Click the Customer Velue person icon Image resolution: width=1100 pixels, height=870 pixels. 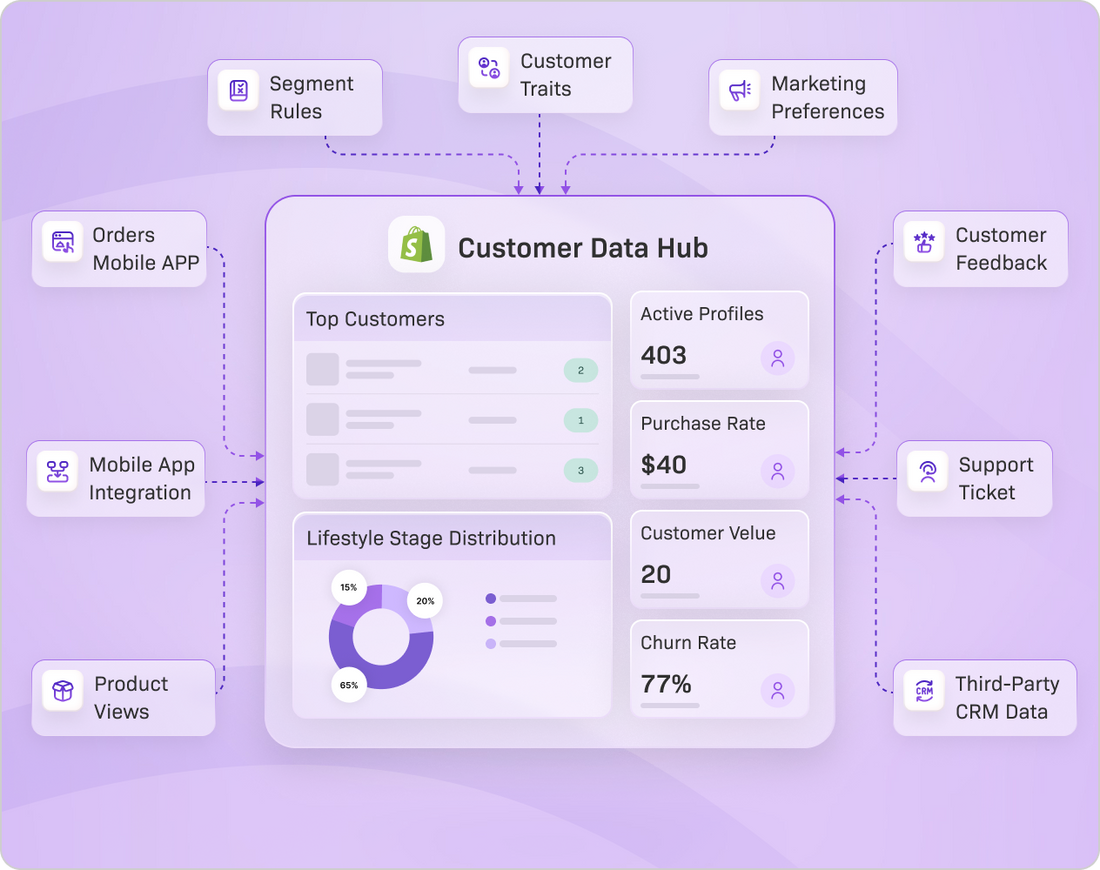(777, 581)
